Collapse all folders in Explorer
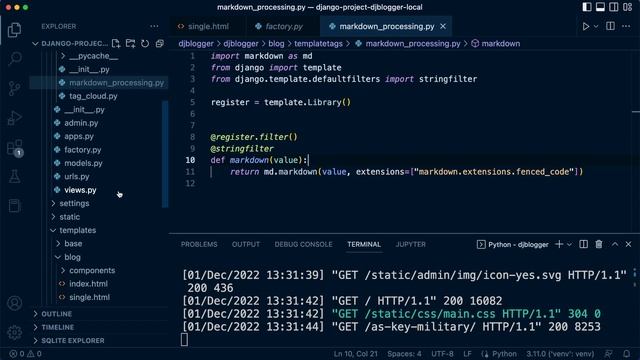 coord(160,43)
